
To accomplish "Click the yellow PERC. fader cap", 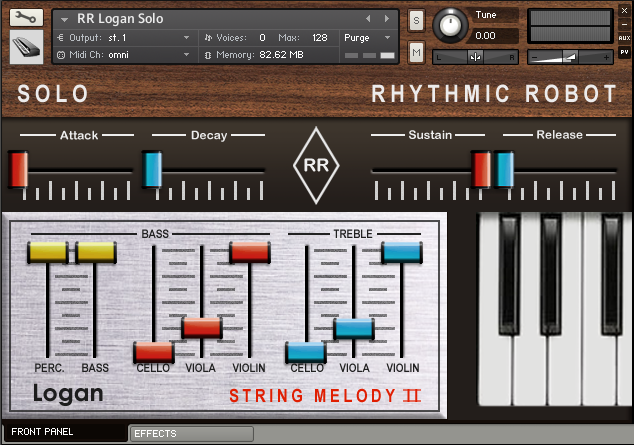I will [47, 252].
